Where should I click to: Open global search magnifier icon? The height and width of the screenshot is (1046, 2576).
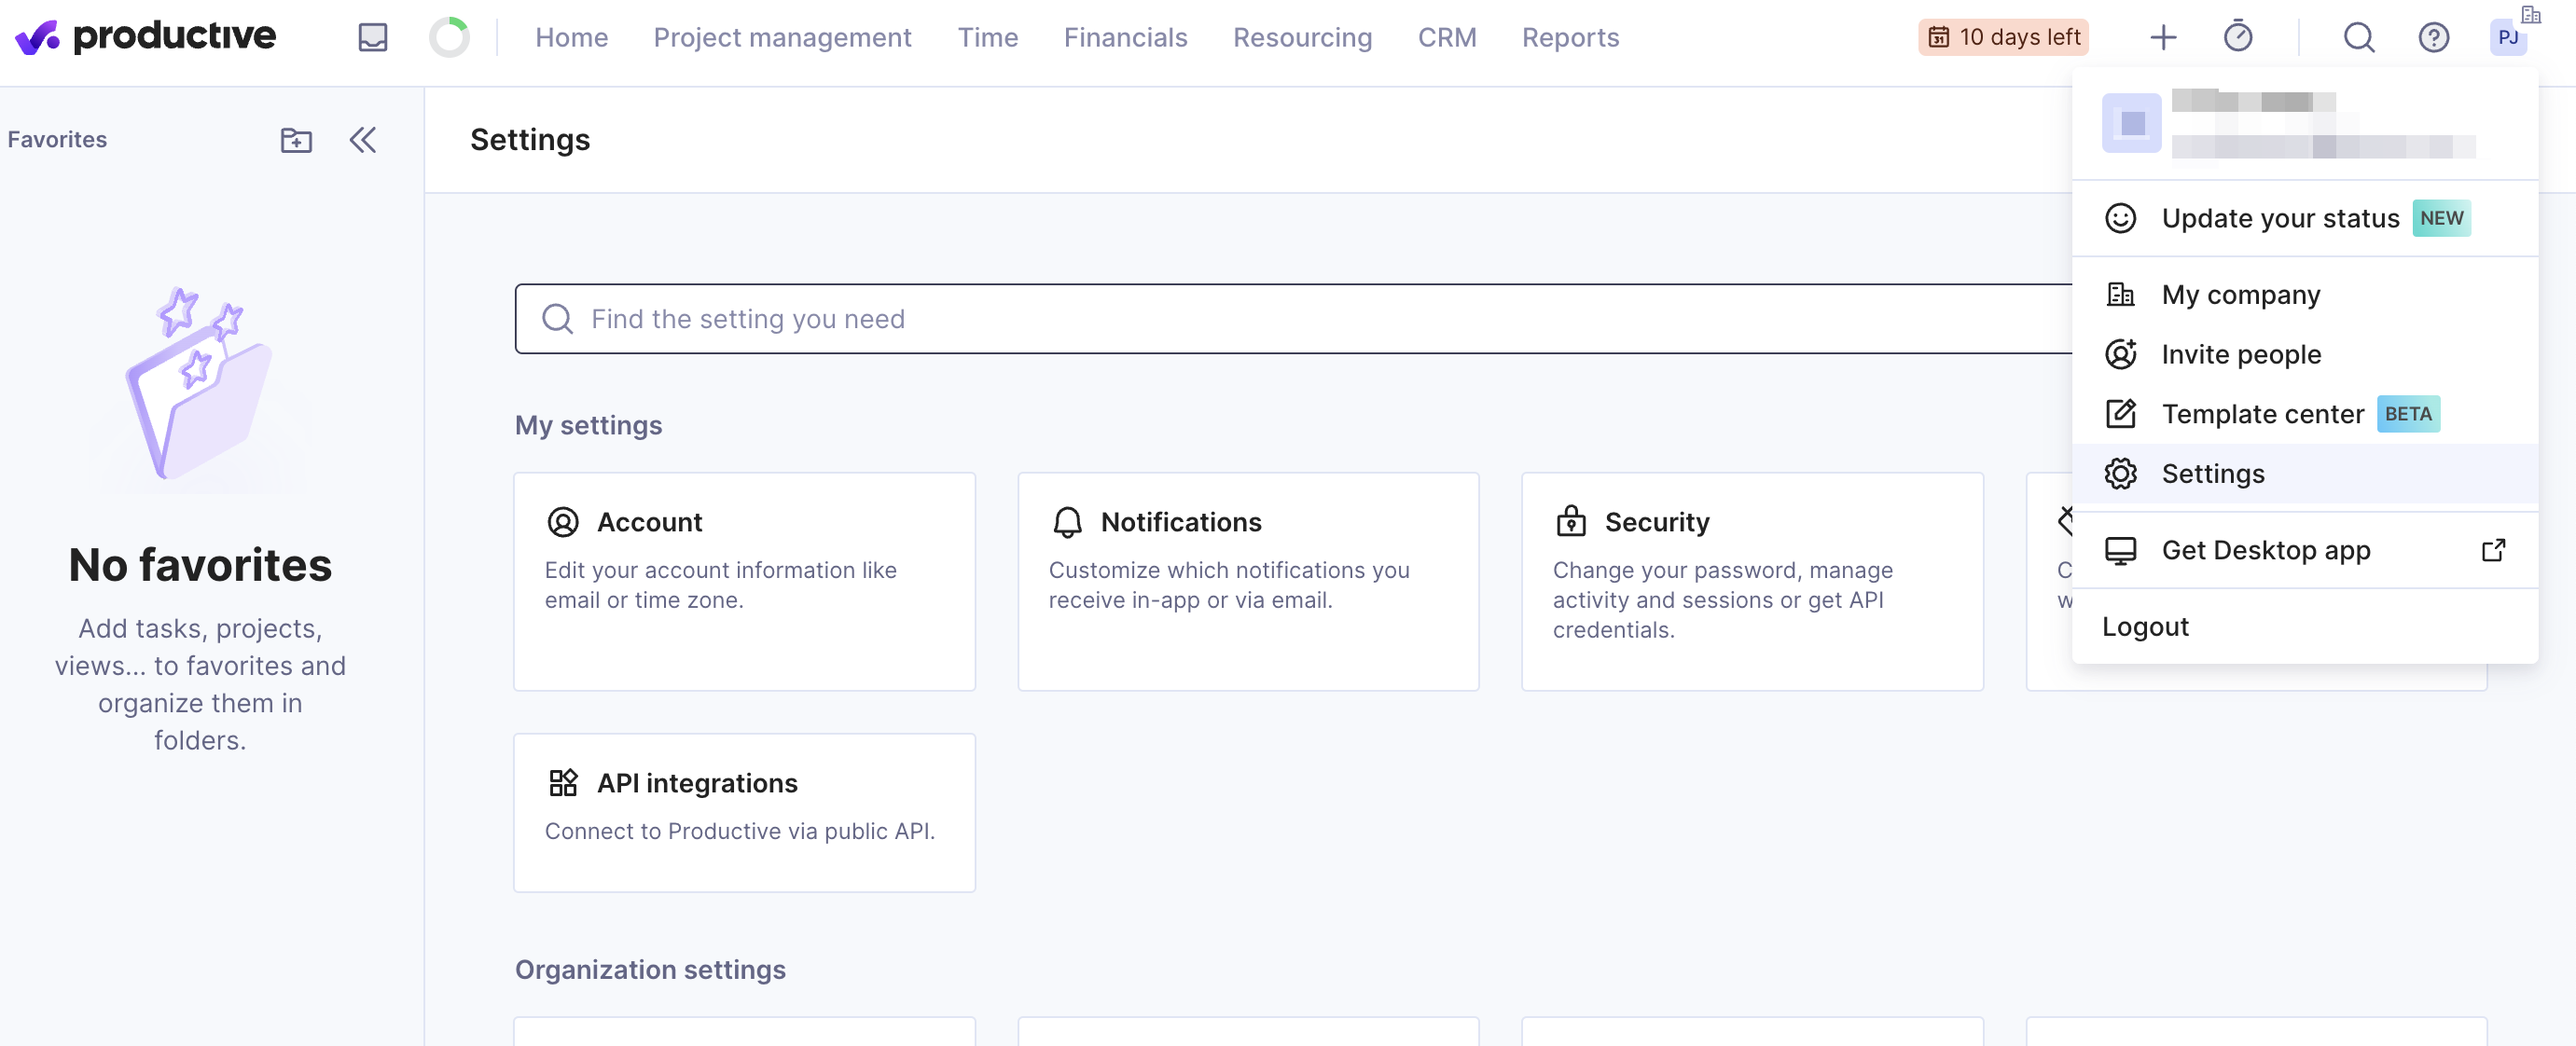tap(2358, 37)
